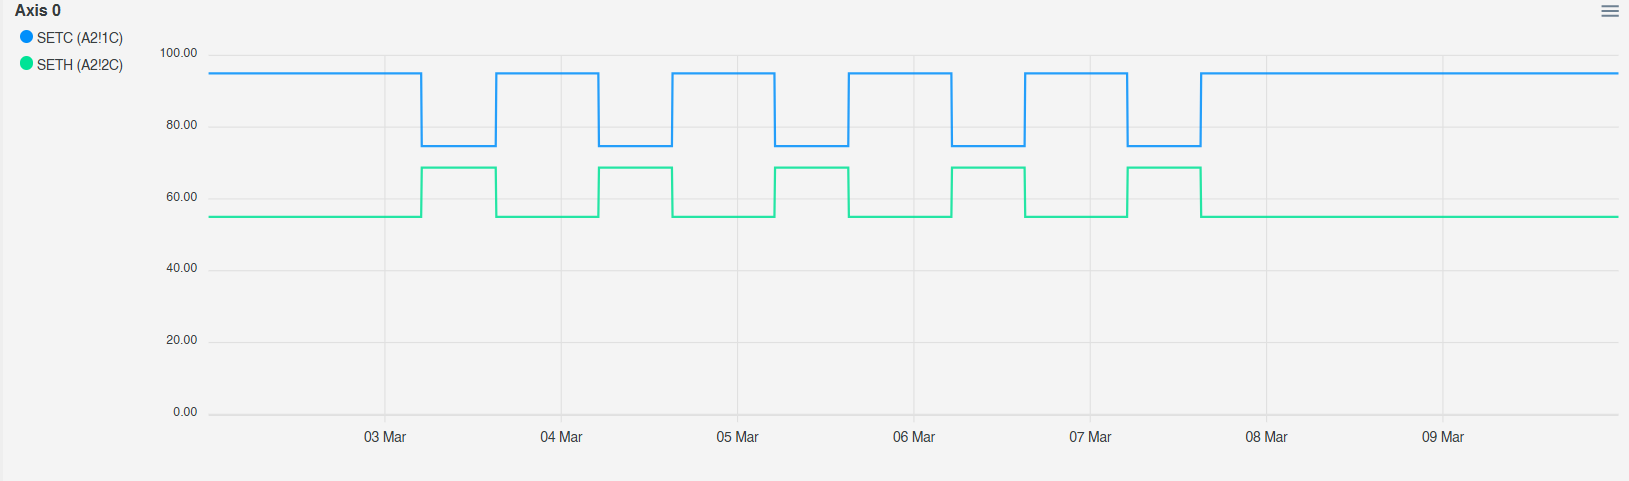
Task: Click the 100.00 y-axis label
Action: click(179, 53)
